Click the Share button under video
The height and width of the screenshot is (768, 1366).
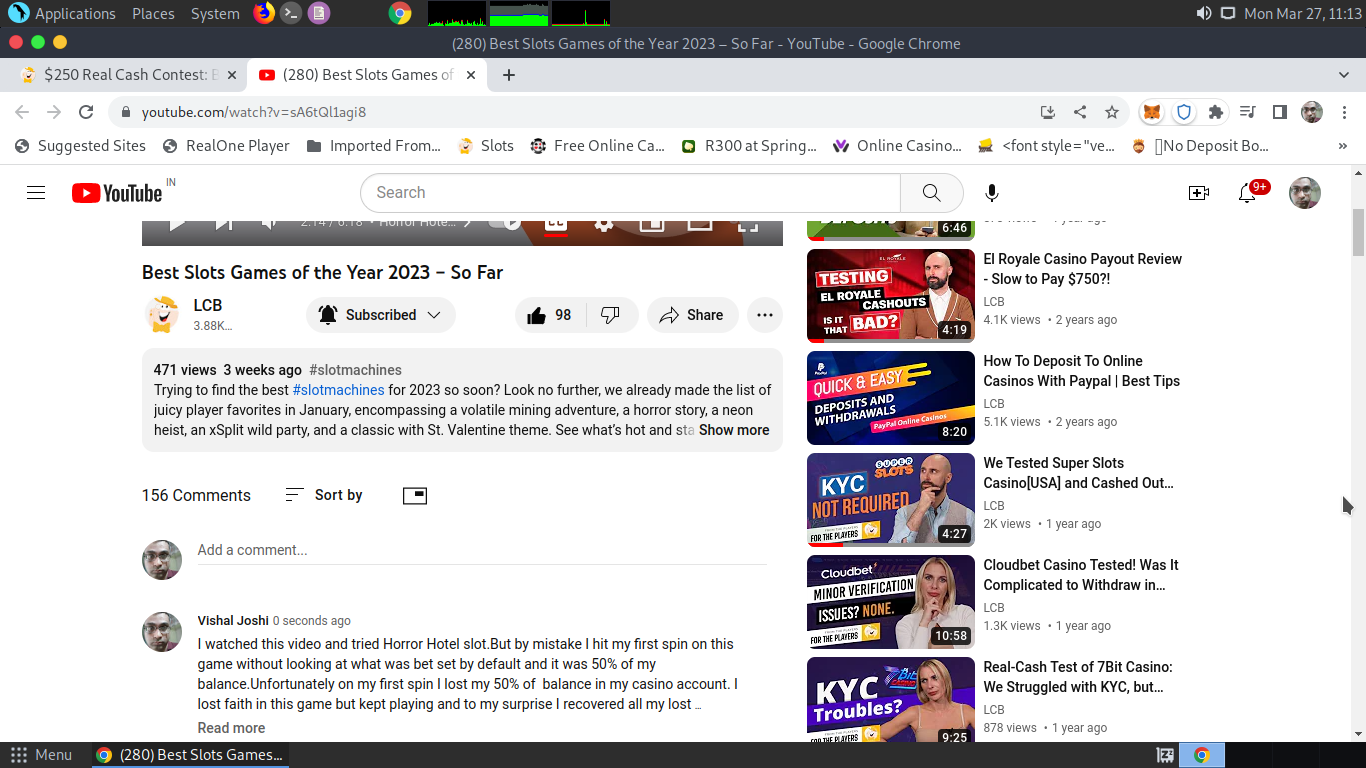click(692, 315)
